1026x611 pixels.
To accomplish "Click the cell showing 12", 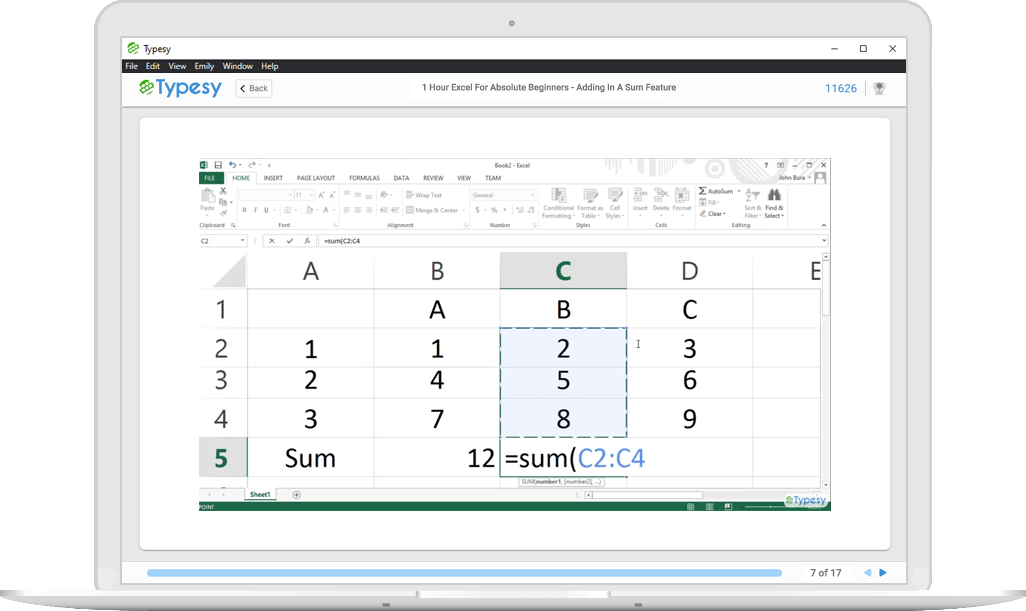I will click(437, 458).
